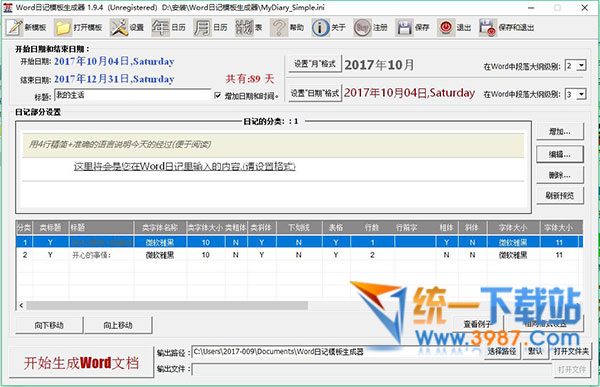Open the month calendar icon
The height and width of the screenshot is (387, 600).
pos(202,28)
